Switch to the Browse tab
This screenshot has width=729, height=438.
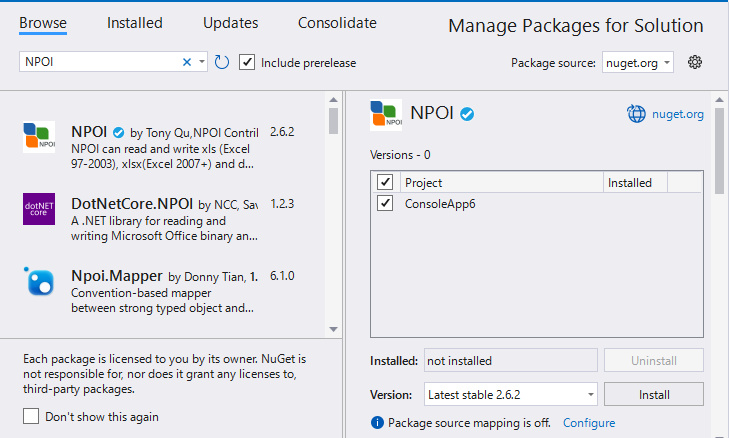43,23
